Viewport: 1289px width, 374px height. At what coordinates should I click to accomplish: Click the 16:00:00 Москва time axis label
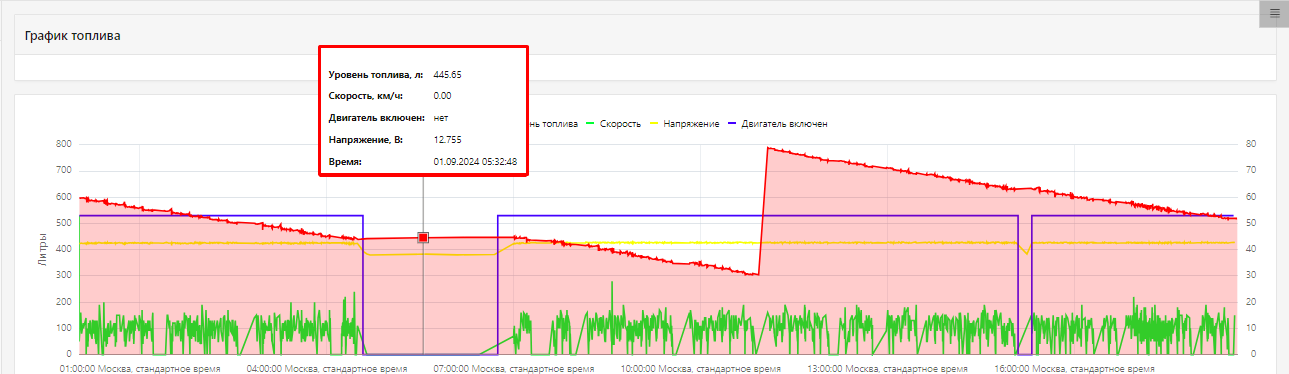1075,368
